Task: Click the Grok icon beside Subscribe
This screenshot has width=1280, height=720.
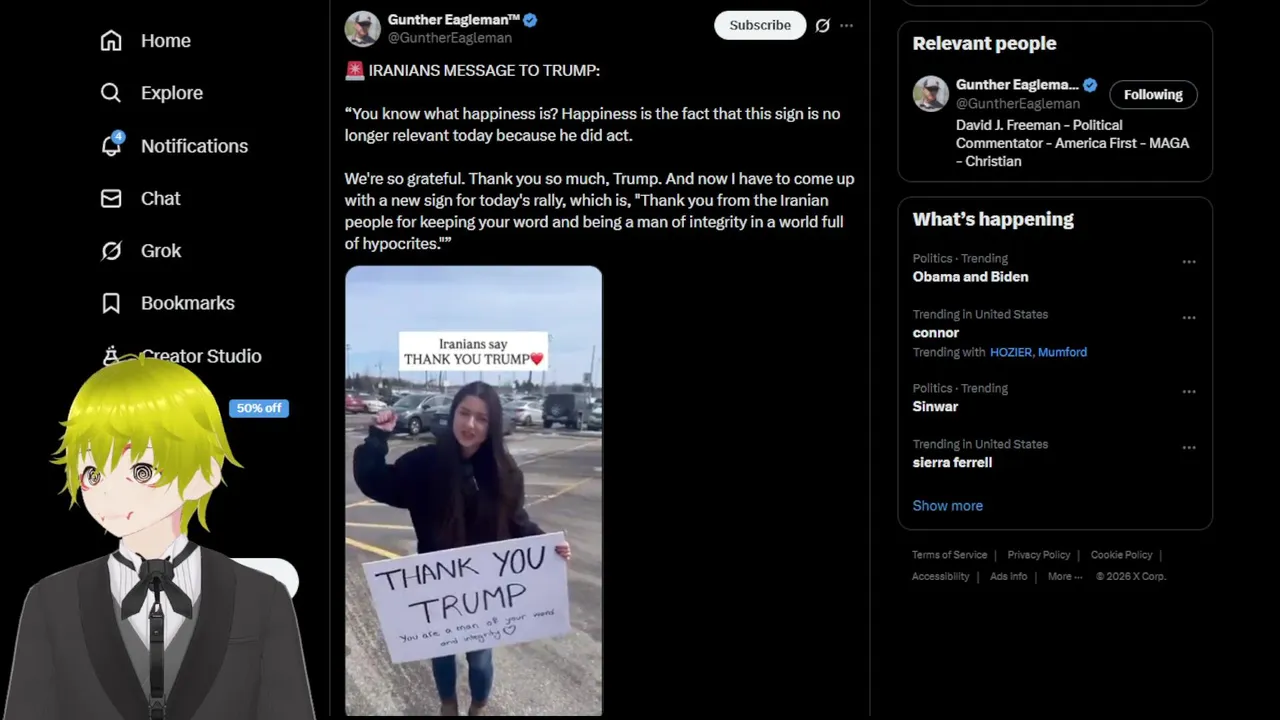Action: 822,26
